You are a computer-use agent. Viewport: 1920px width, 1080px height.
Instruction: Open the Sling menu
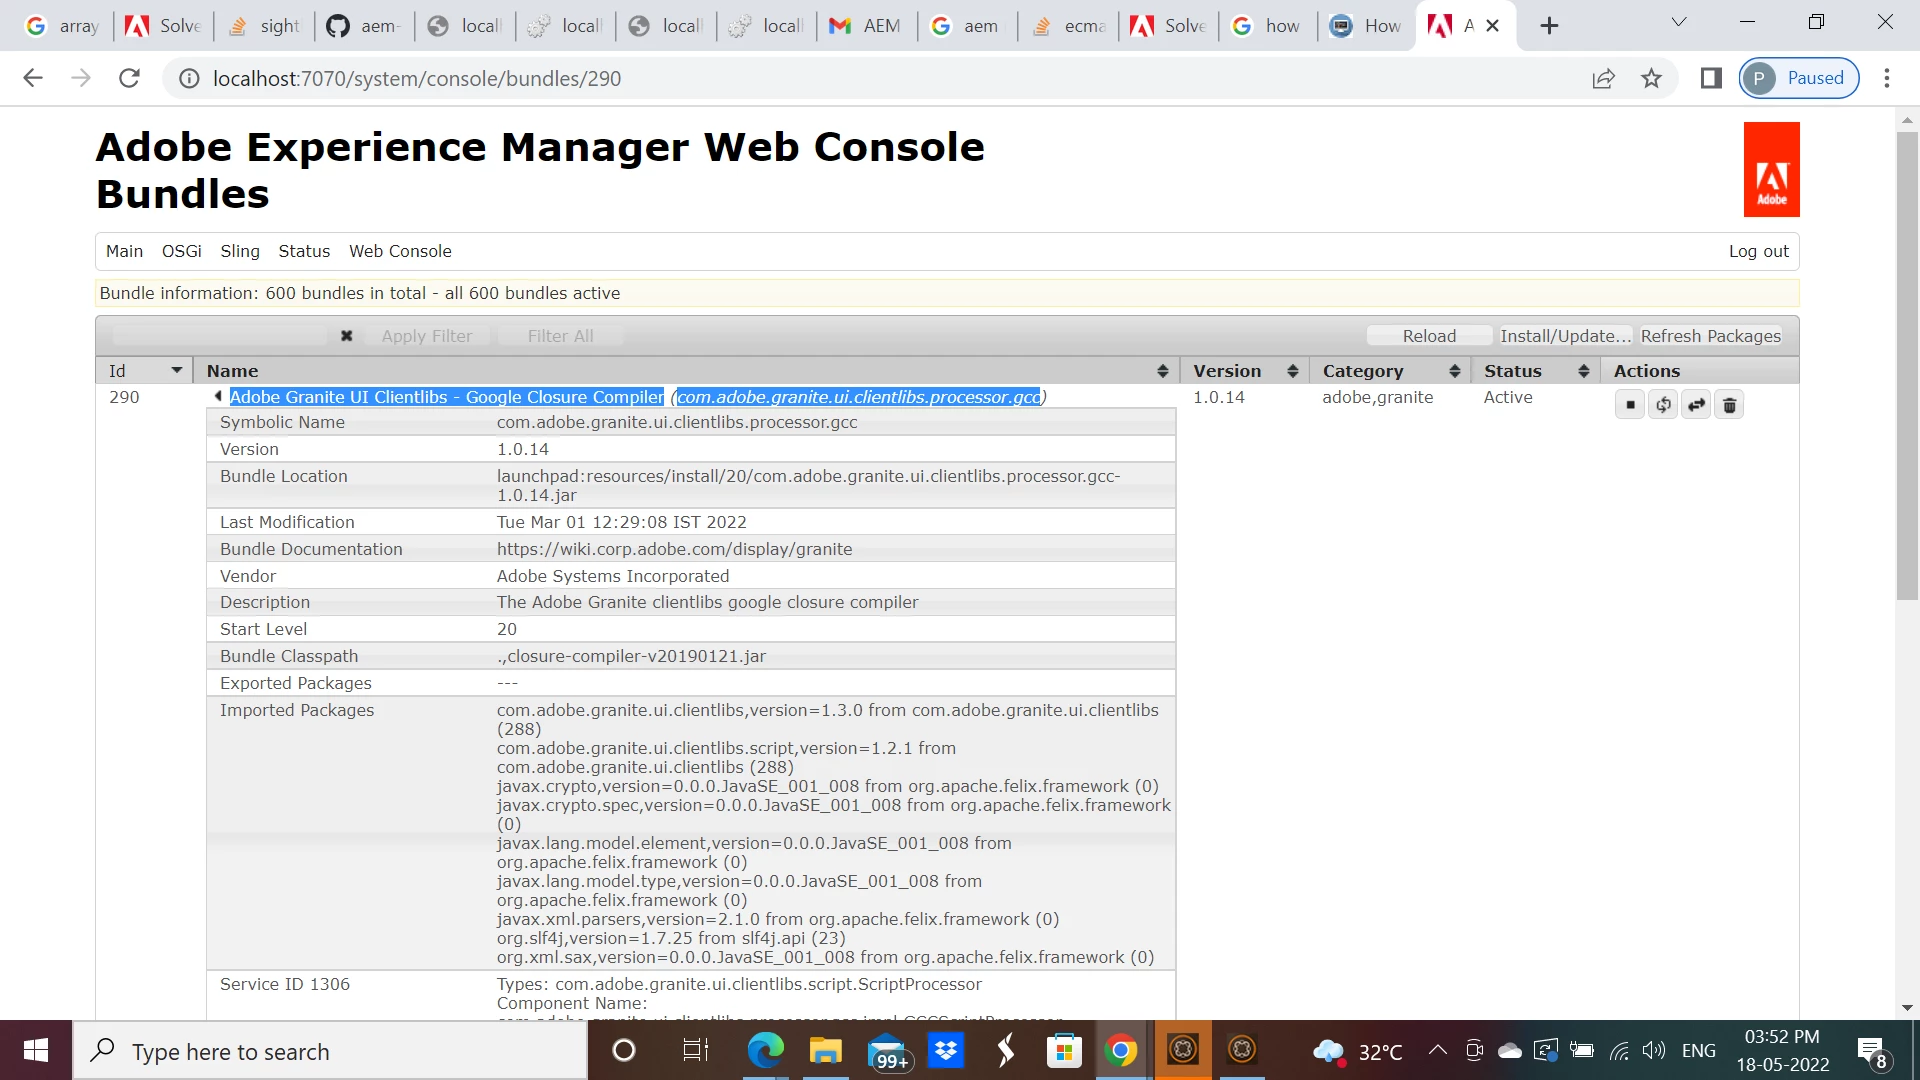click(x=240, y=251)
